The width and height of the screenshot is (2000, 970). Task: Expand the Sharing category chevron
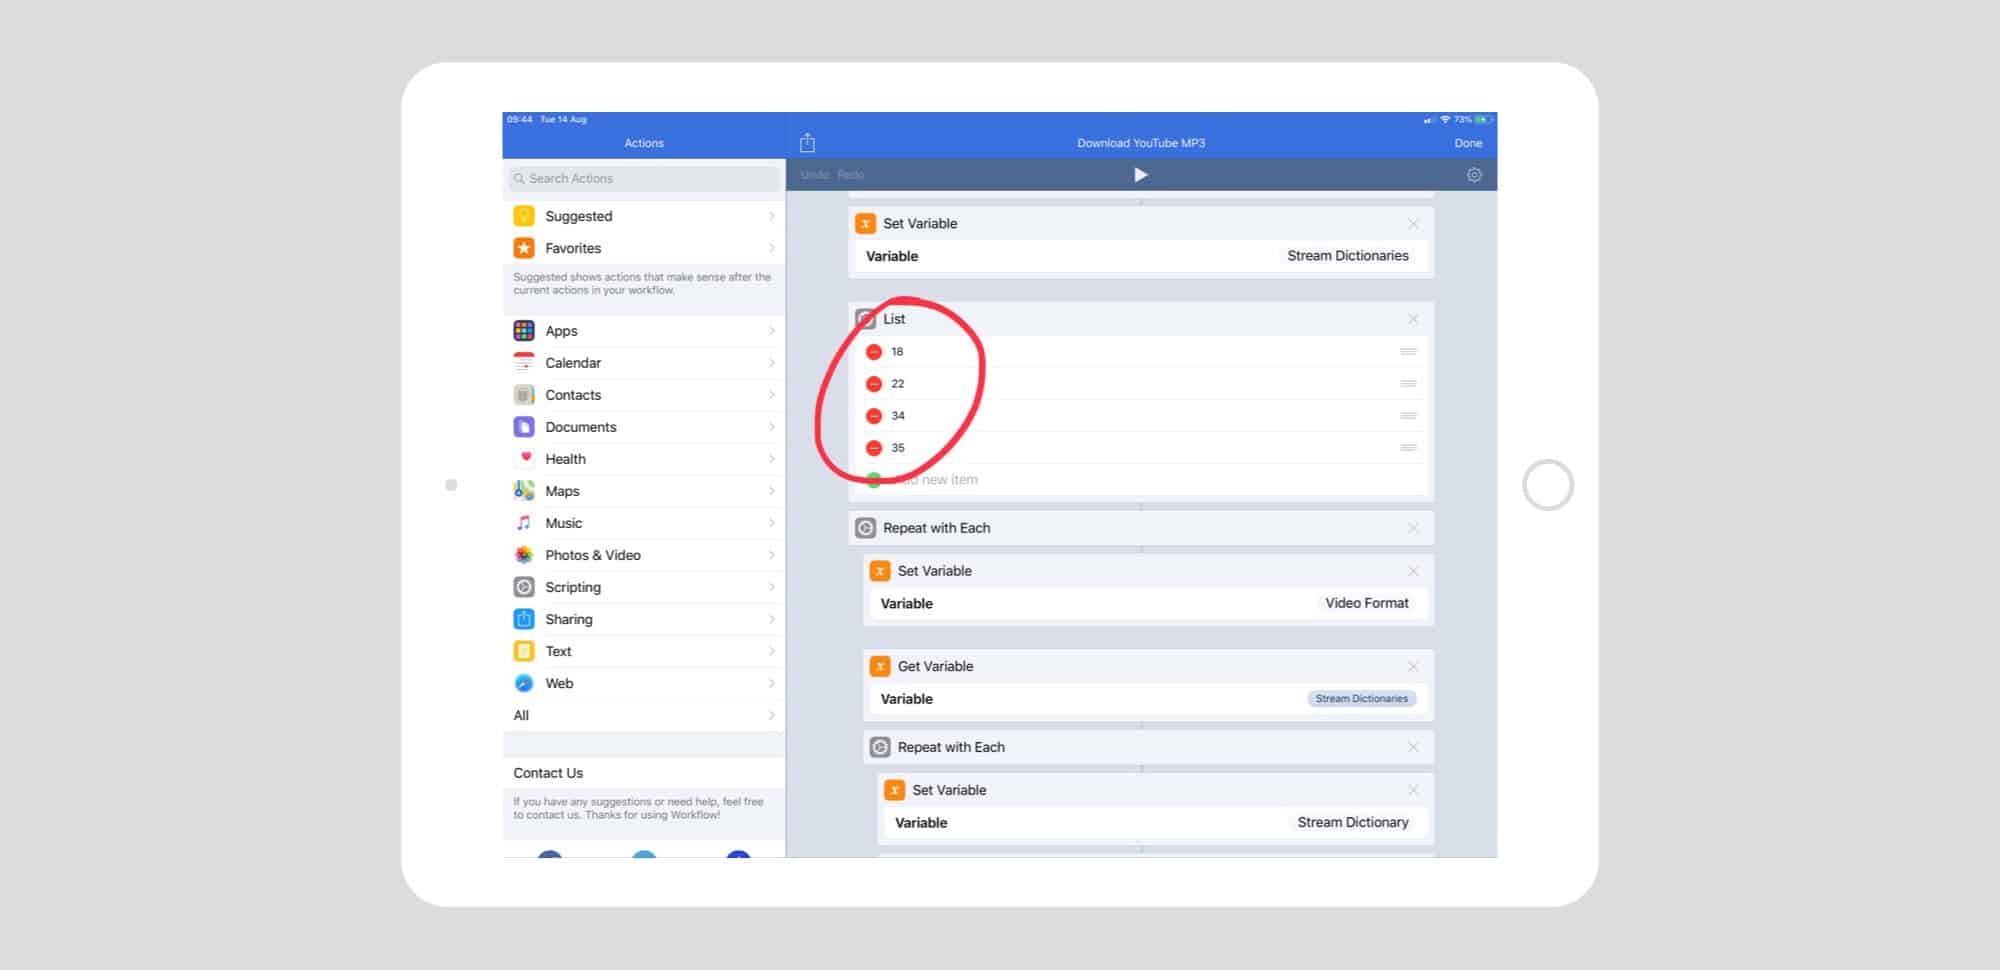coord(772,619)
